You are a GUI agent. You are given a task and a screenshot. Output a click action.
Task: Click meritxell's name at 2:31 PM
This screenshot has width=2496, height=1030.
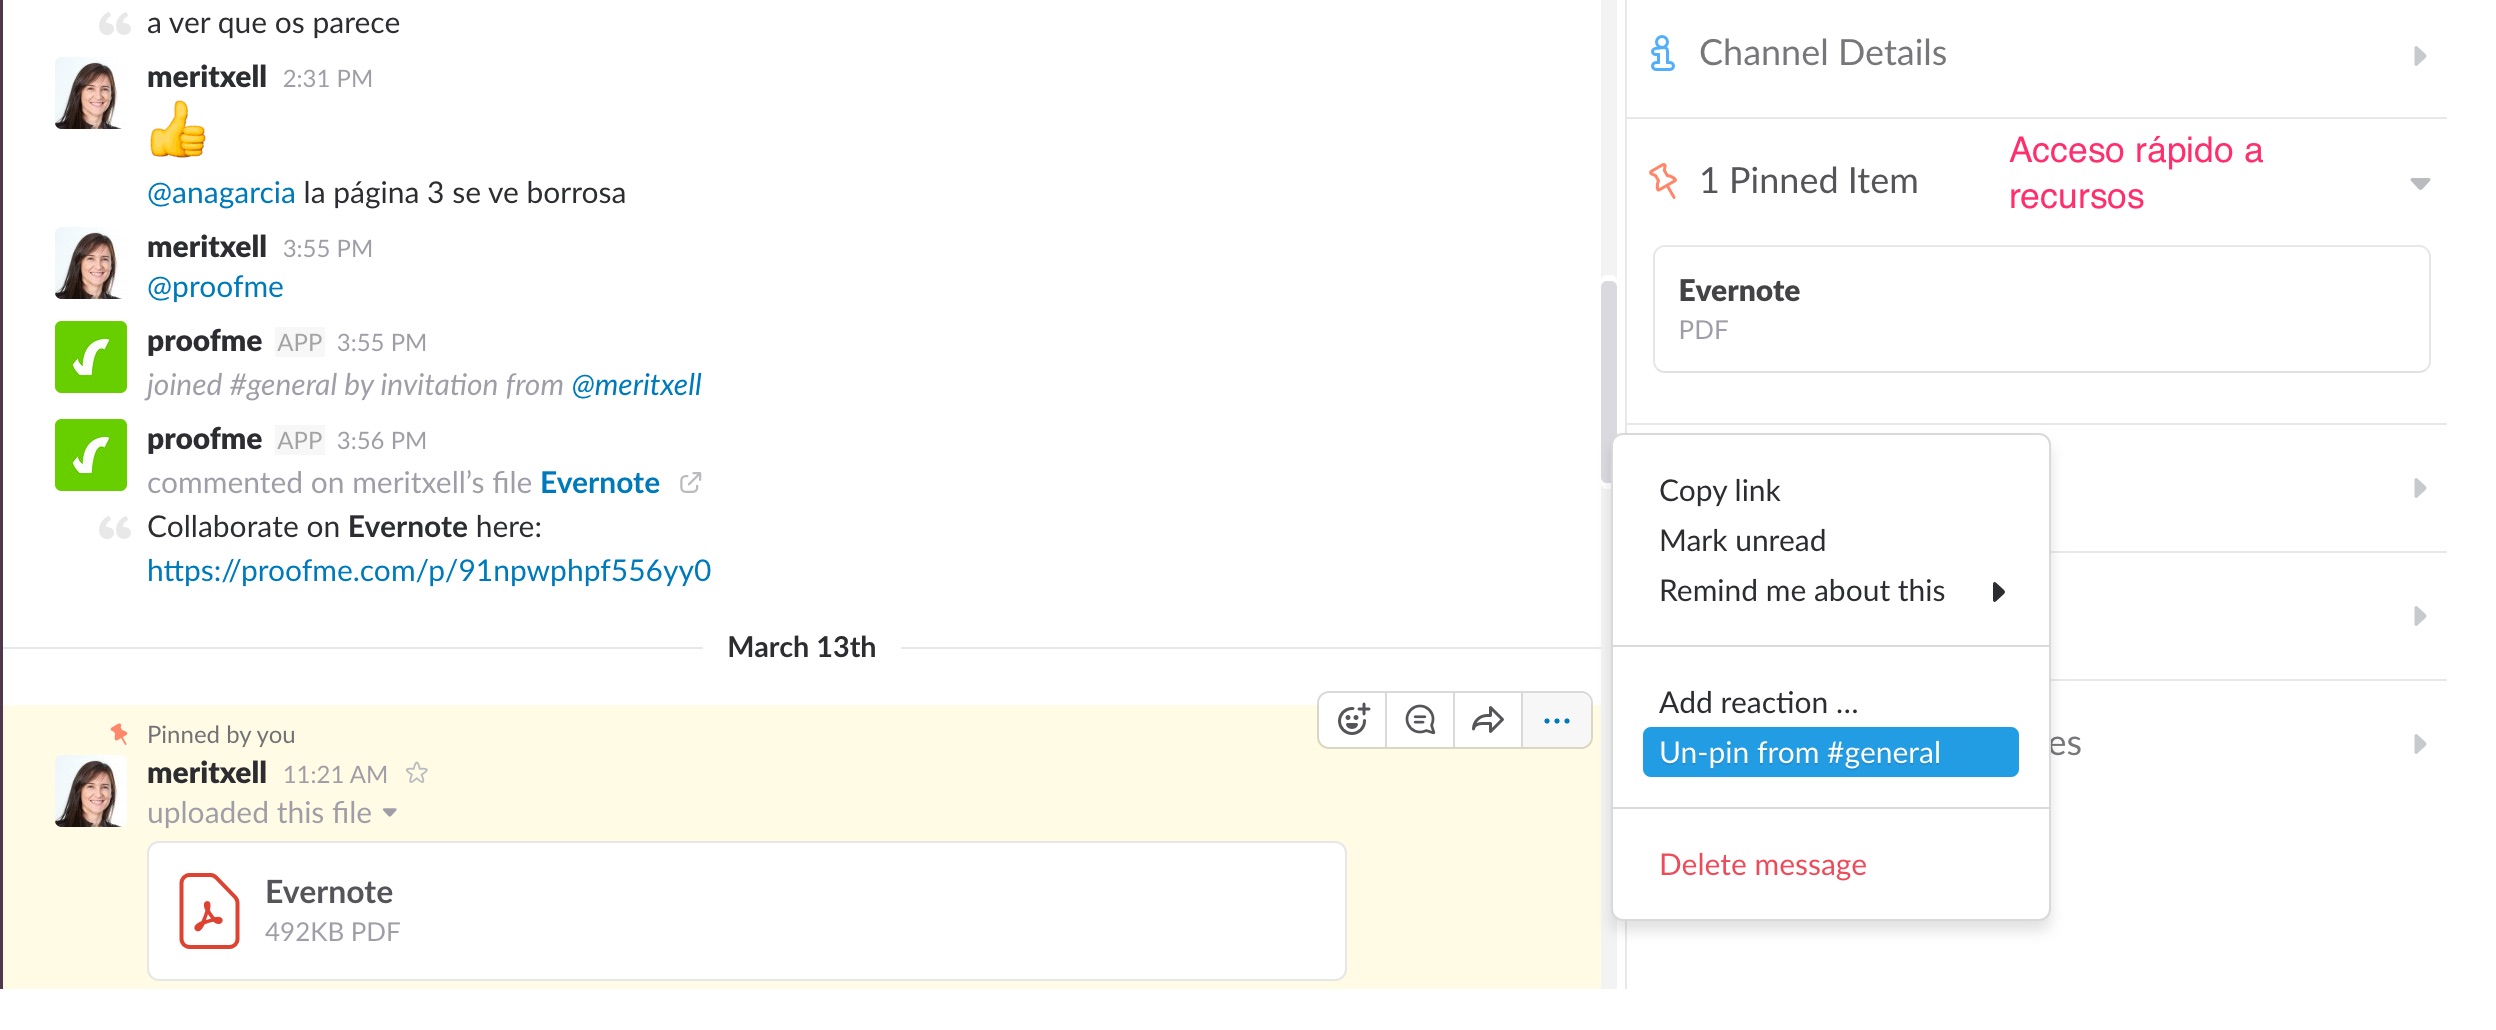tap(207, 77)
